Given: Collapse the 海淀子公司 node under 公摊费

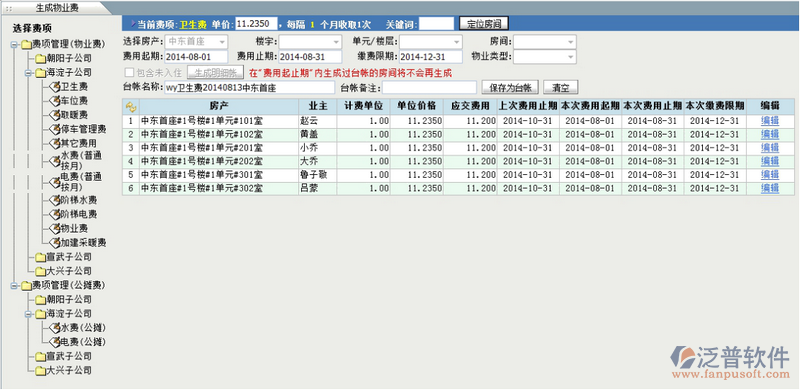Looking at the screenshot, I should point(28,314).
